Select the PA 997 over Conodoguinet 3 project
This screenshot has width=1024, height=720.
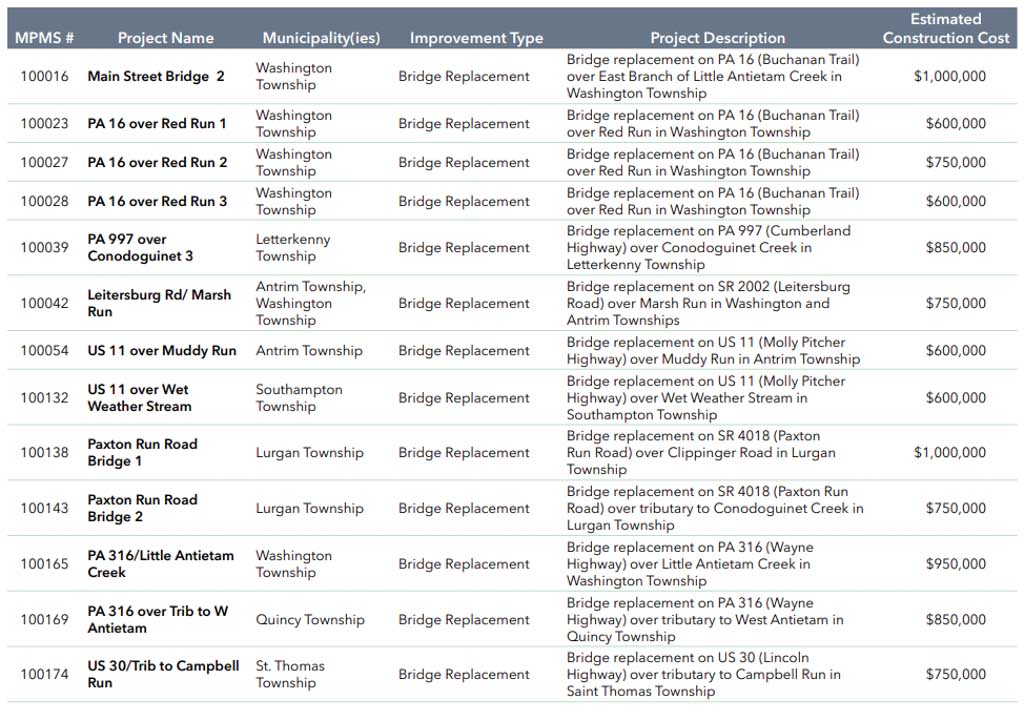tap(140, 248)
